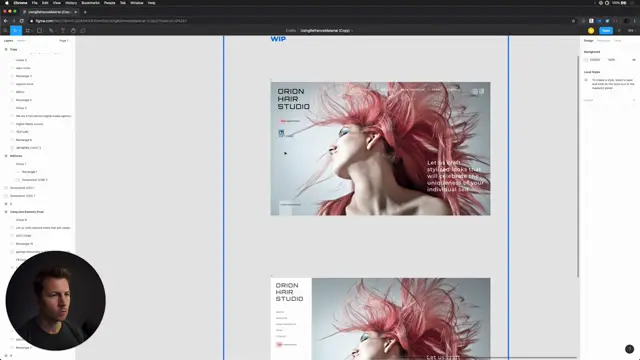This screenshot has width=640, height=360.
Task: Collapse the Using Core Element_Final frame
Action: click(6, 212)
